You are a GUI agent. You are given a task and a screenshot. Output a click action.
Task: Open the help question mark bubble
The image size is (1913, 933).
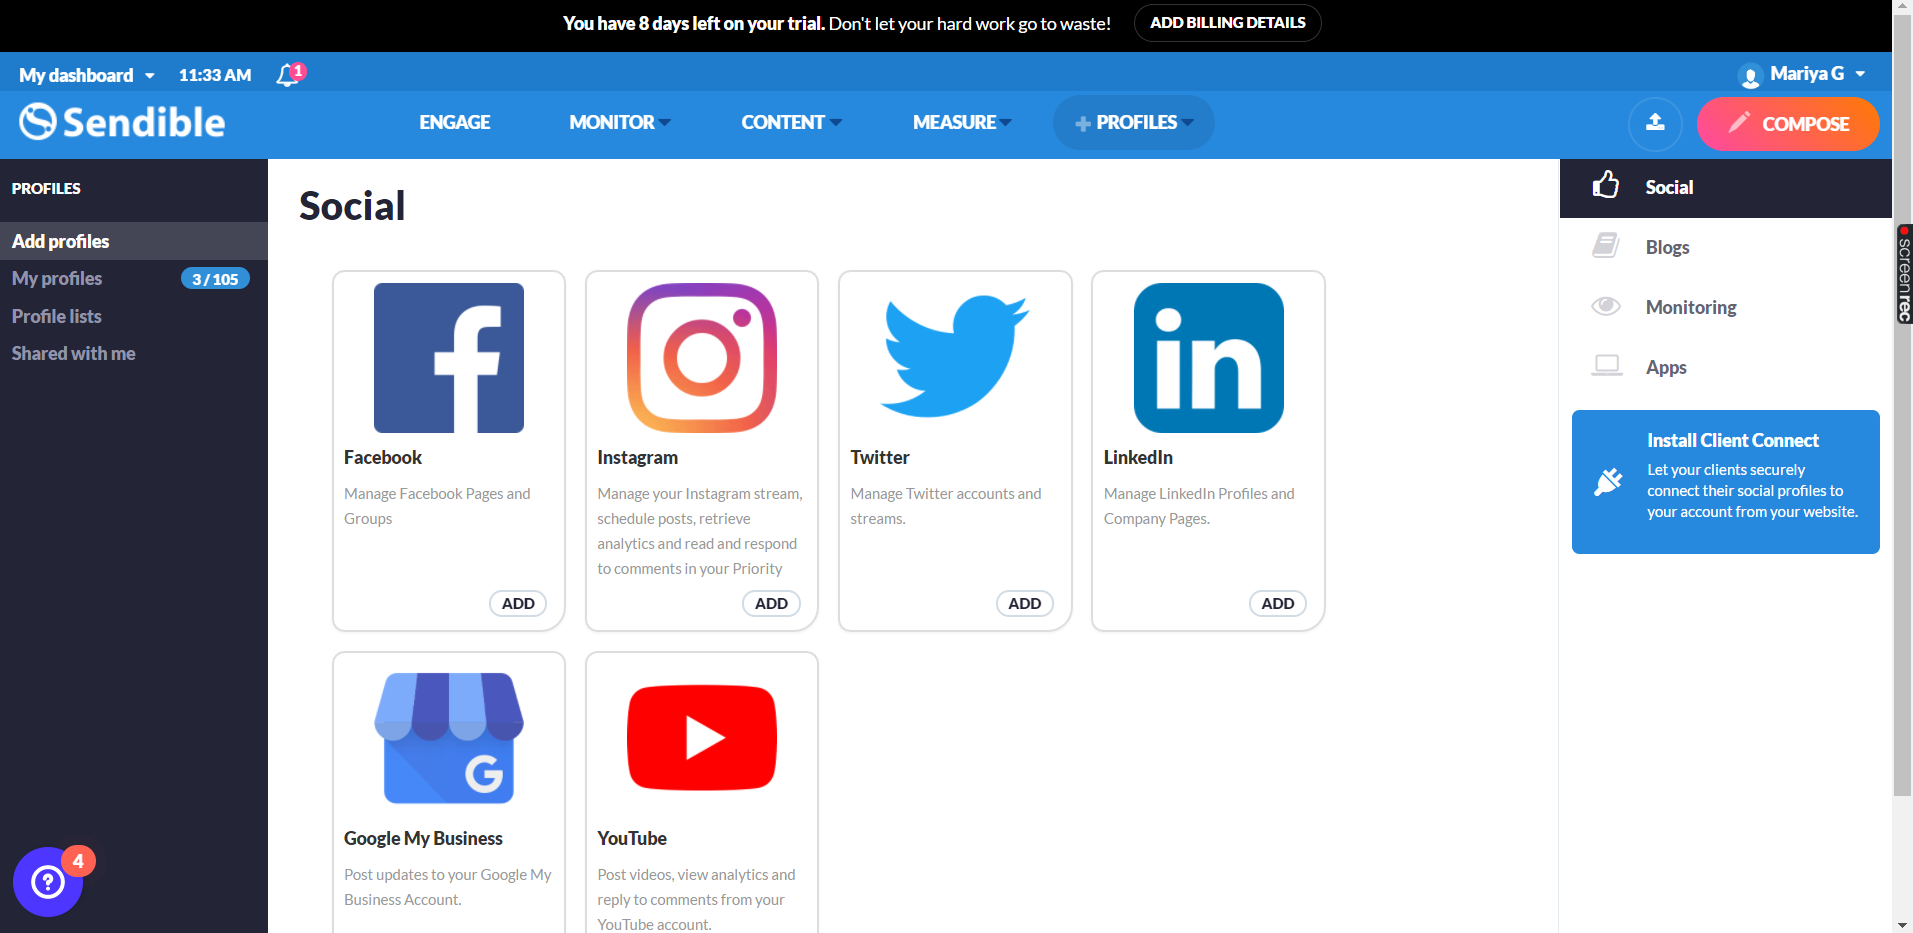coord(48,881)
